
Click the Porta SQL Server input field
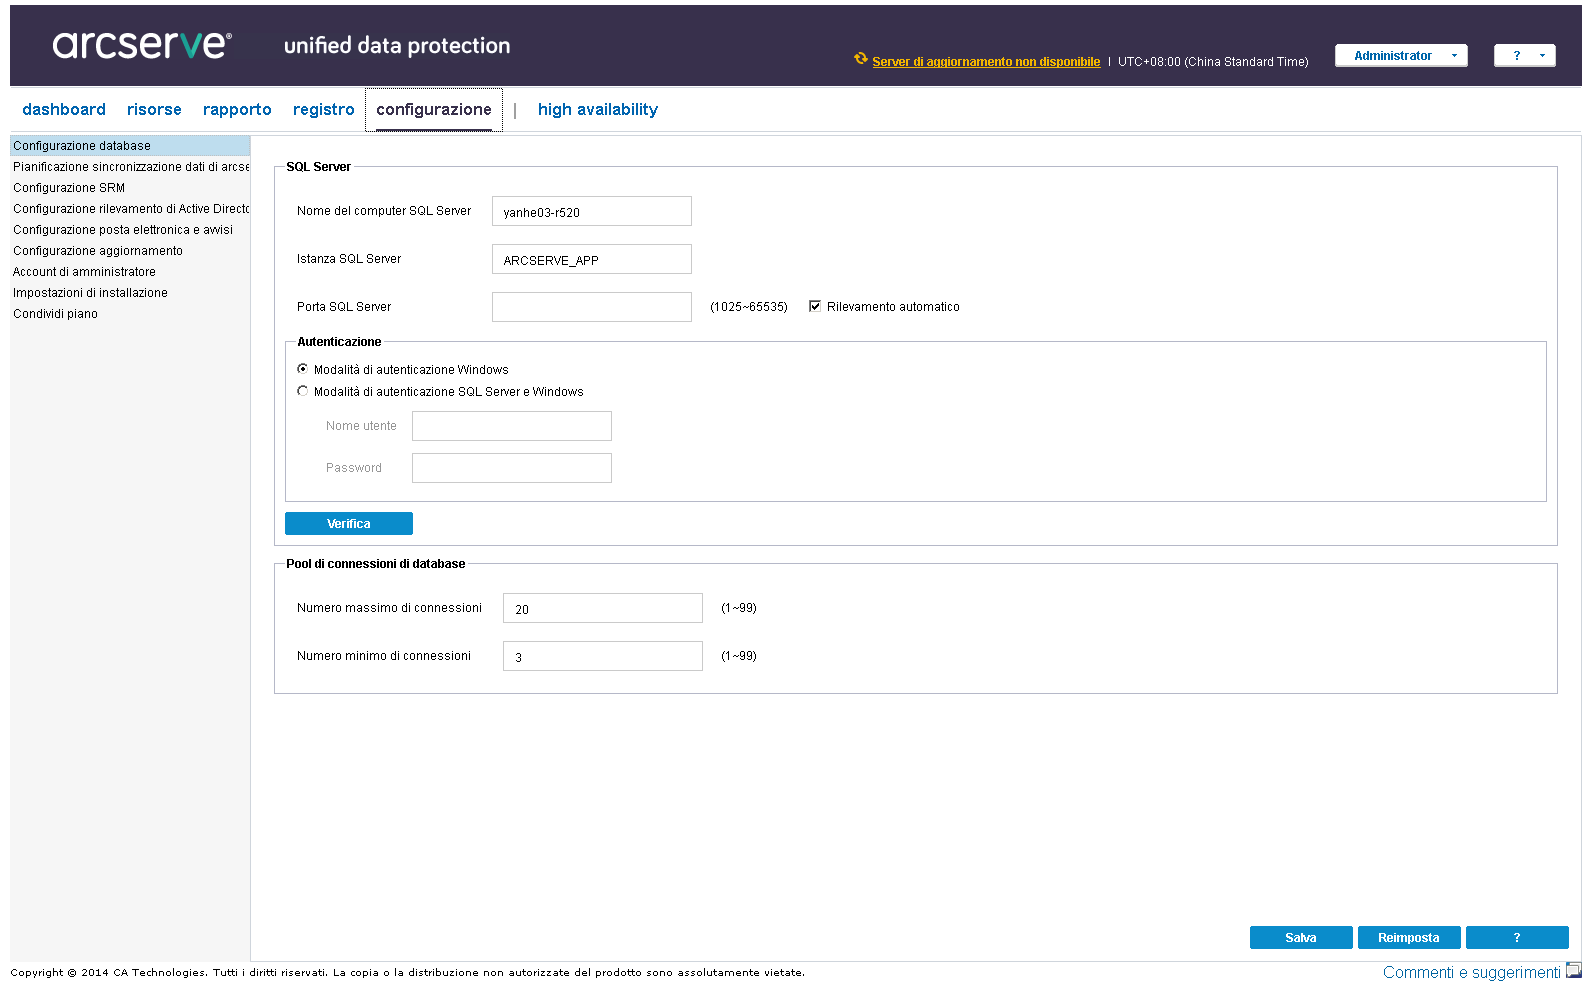click(x=591, y=307)
